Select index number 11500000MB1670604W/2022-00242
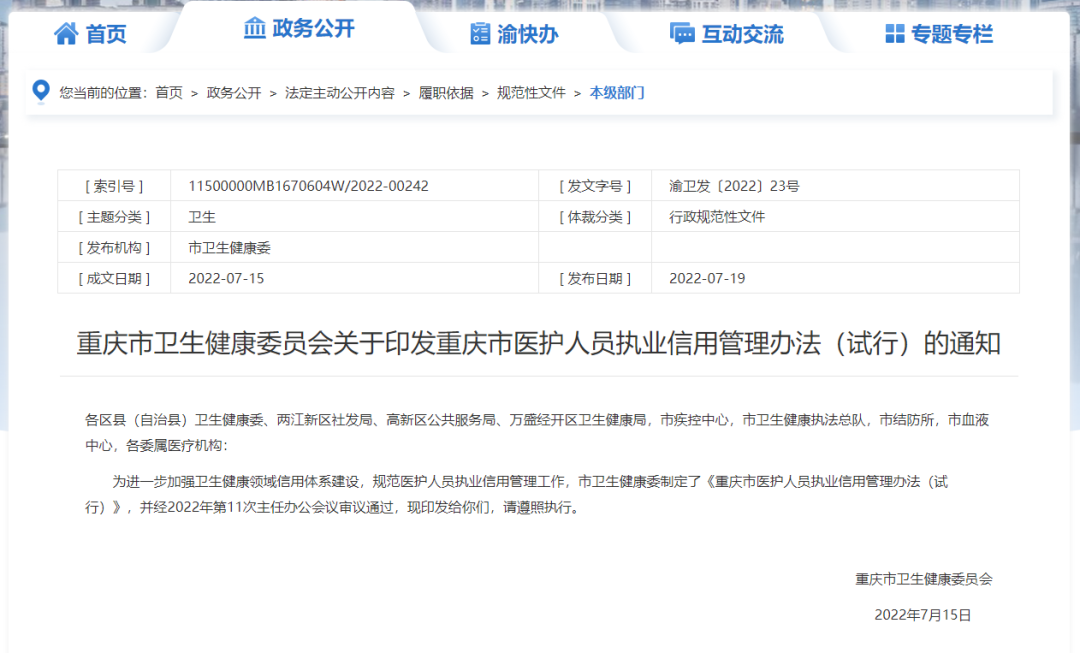1080x653 pixels. click(308, 186)
